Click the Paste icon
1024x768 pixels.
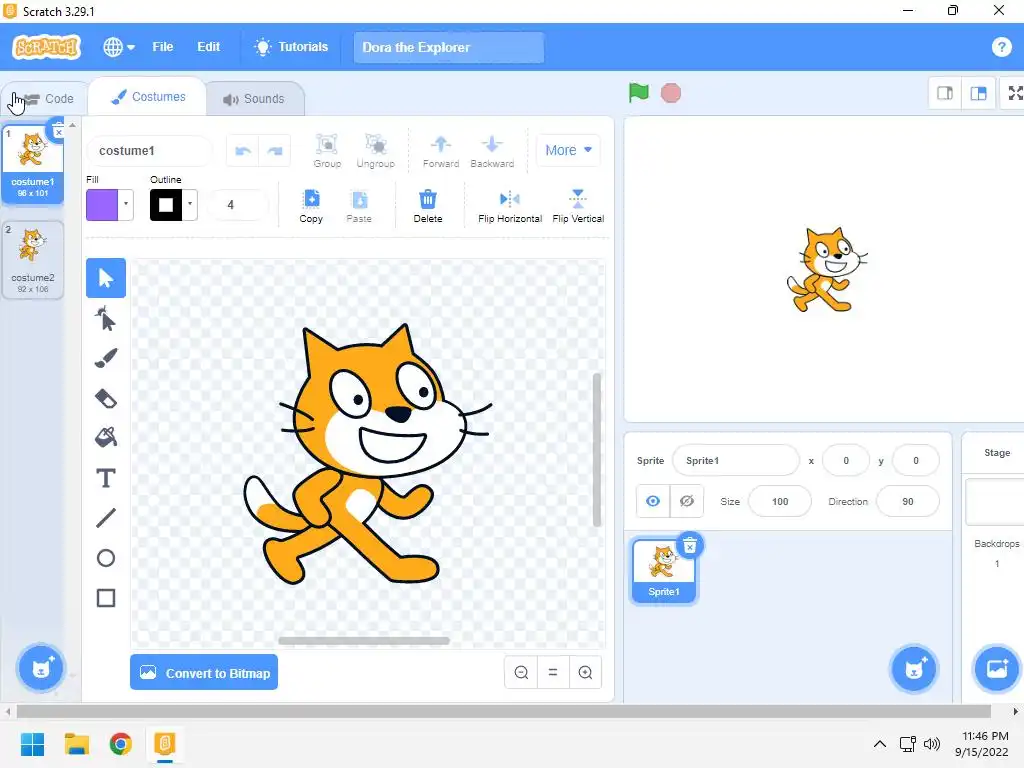pyautogui.click(x=359, y=206)
